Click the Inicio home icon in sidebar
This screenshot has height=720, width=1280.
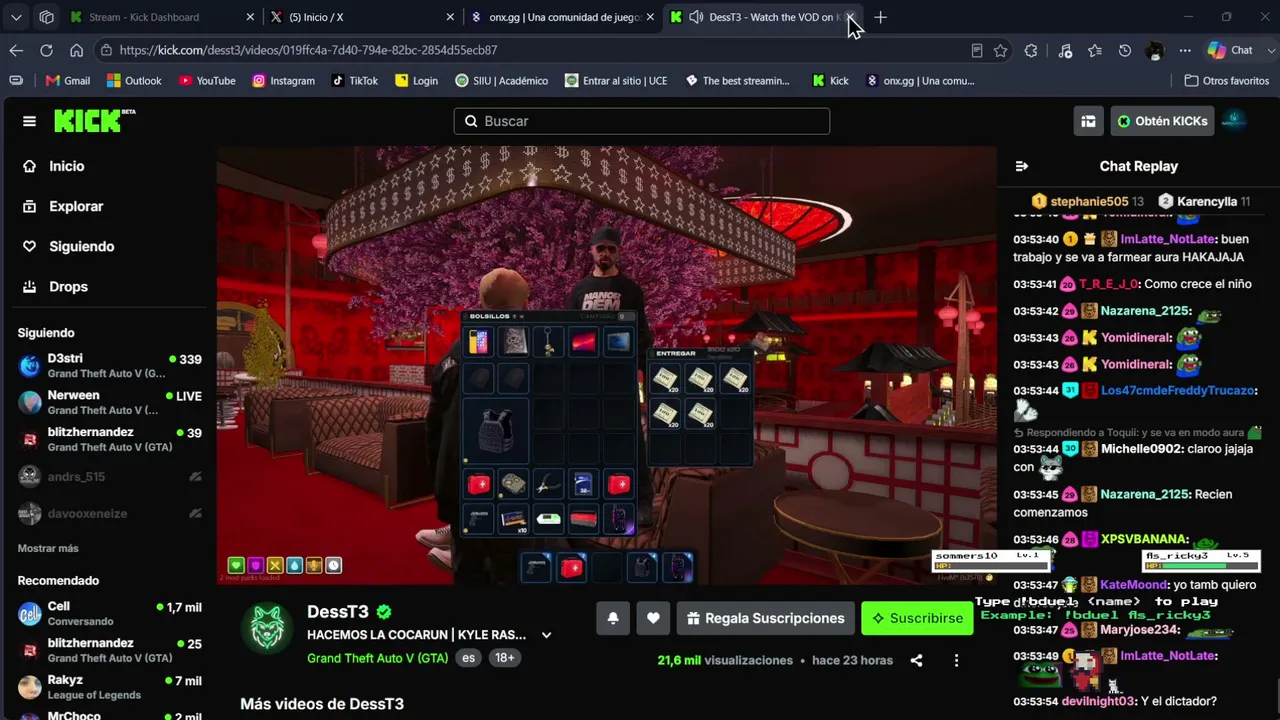click(x=30, y=166)
